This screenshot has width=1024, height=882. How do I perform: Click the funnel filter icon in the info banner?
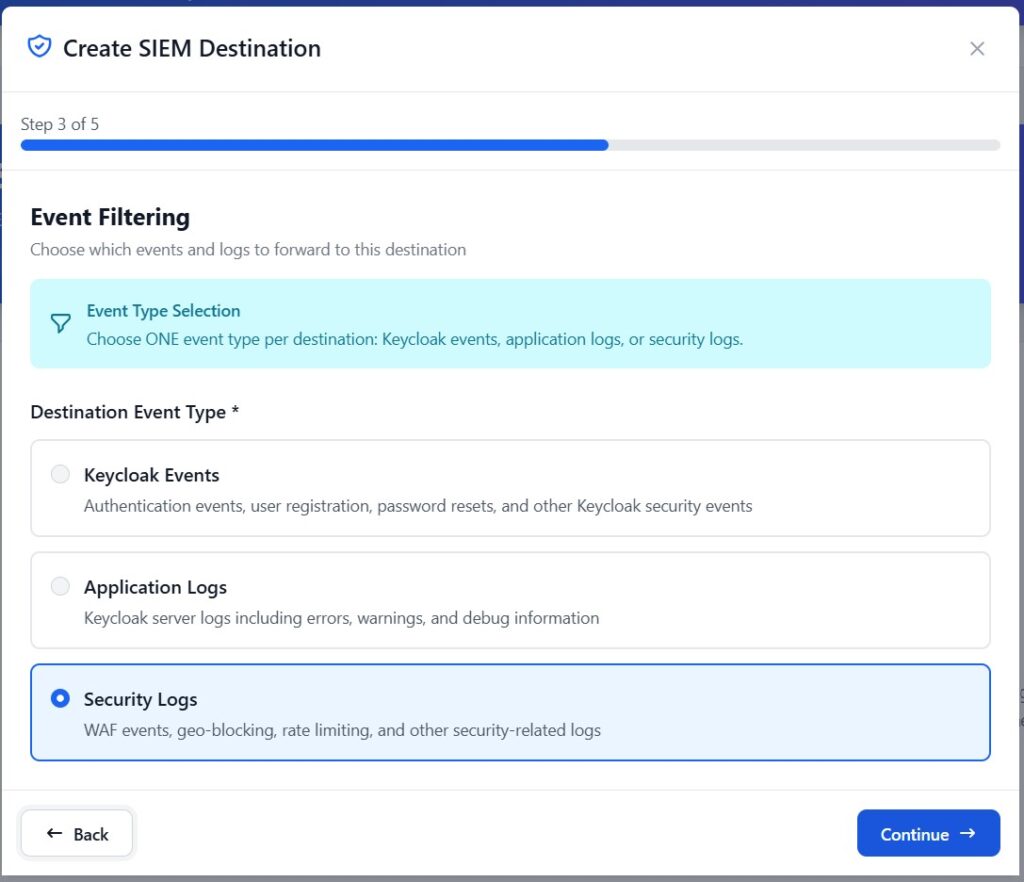click(x=61, y=323)
